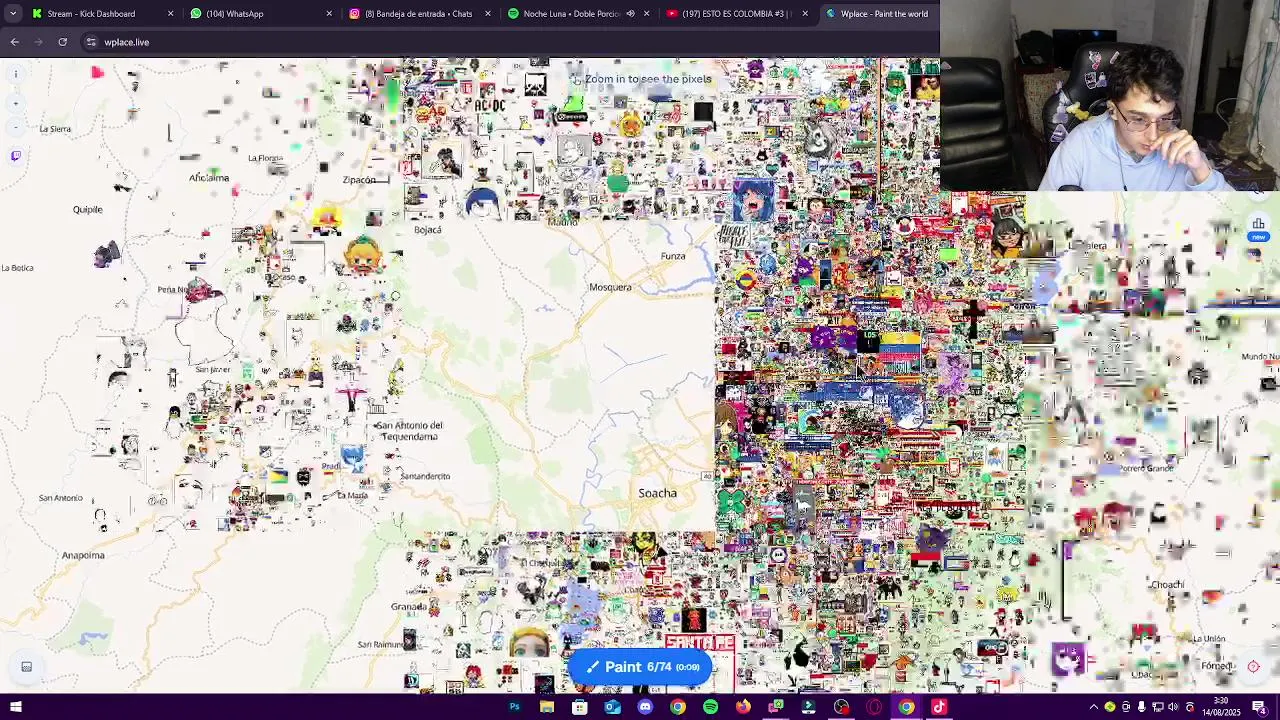Open Firefox from the taskbar

(x=743, y=707)
